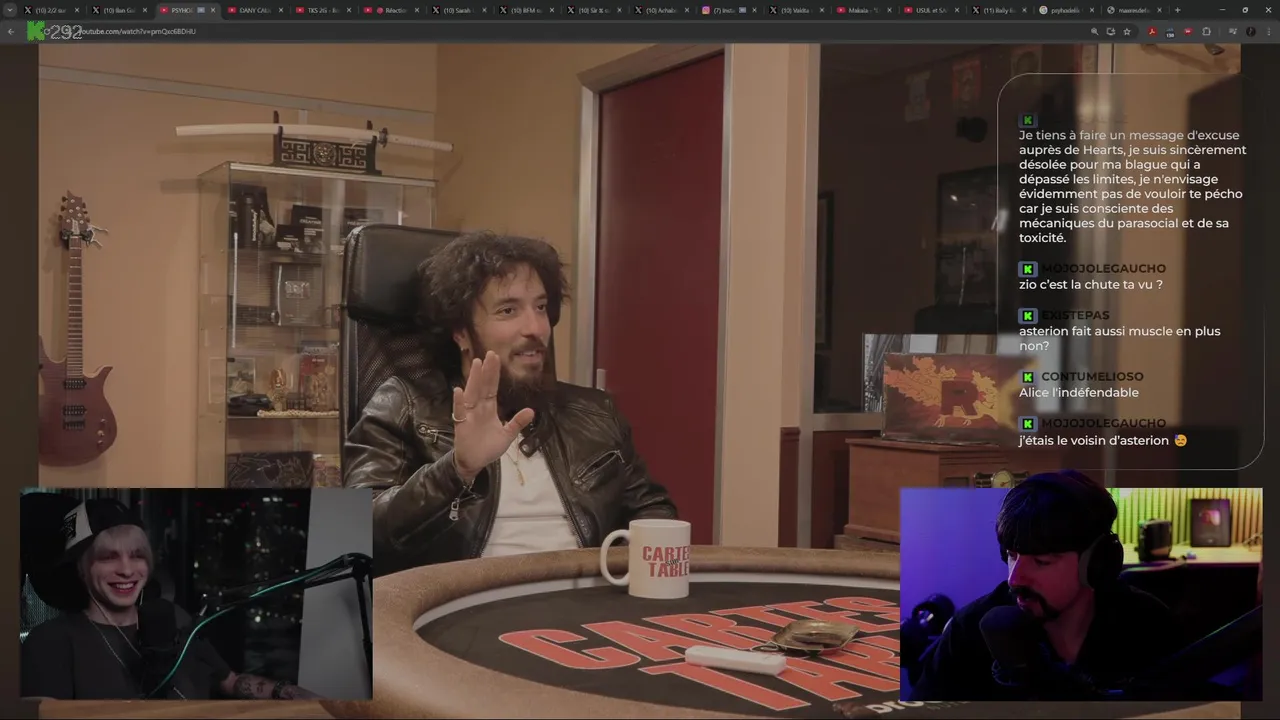Click the YouTube URL address bar
The width and height of the screenshot is (1280, 720).
point(580,31)
